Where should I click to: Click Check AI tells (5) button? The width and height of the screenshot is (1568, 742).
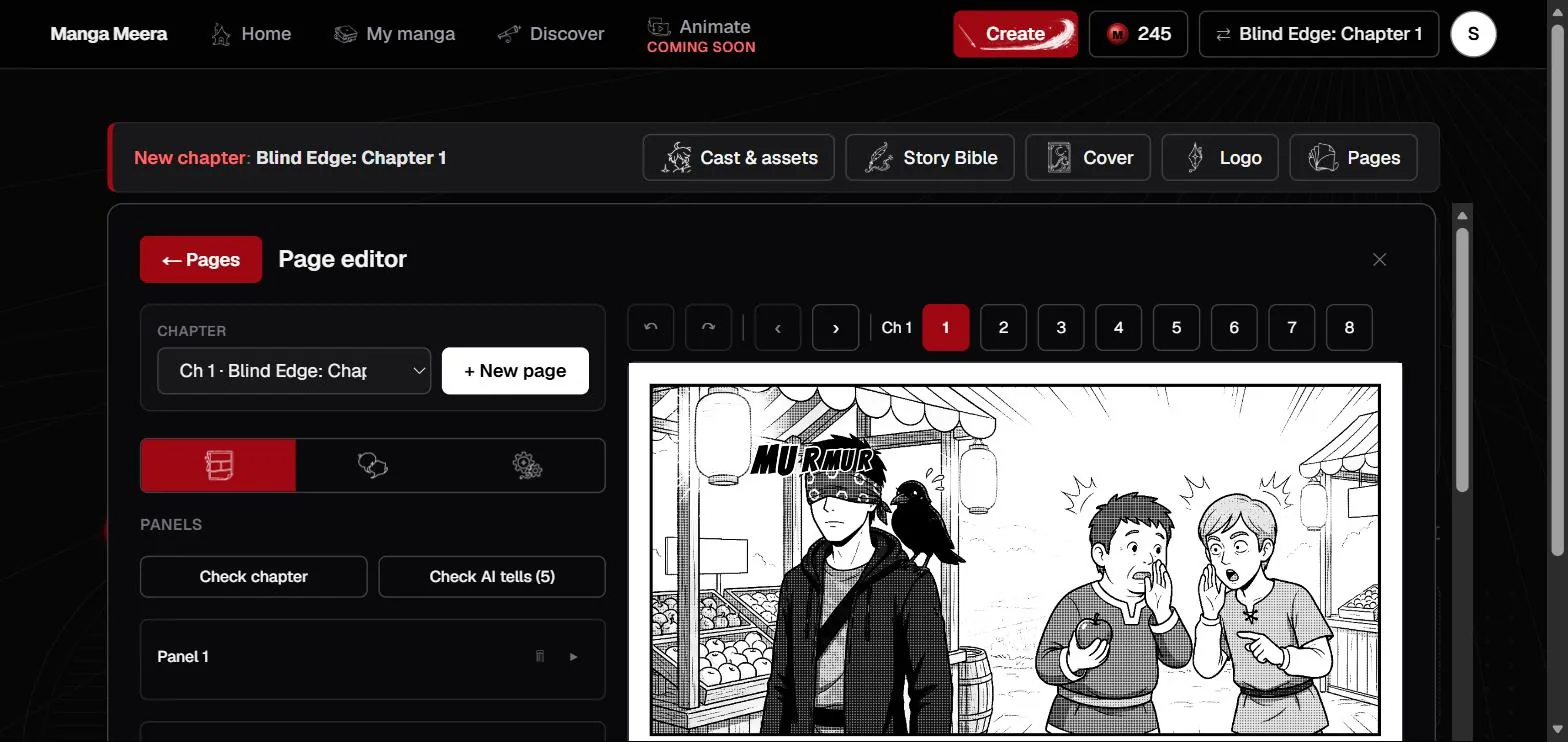[492, 577]
